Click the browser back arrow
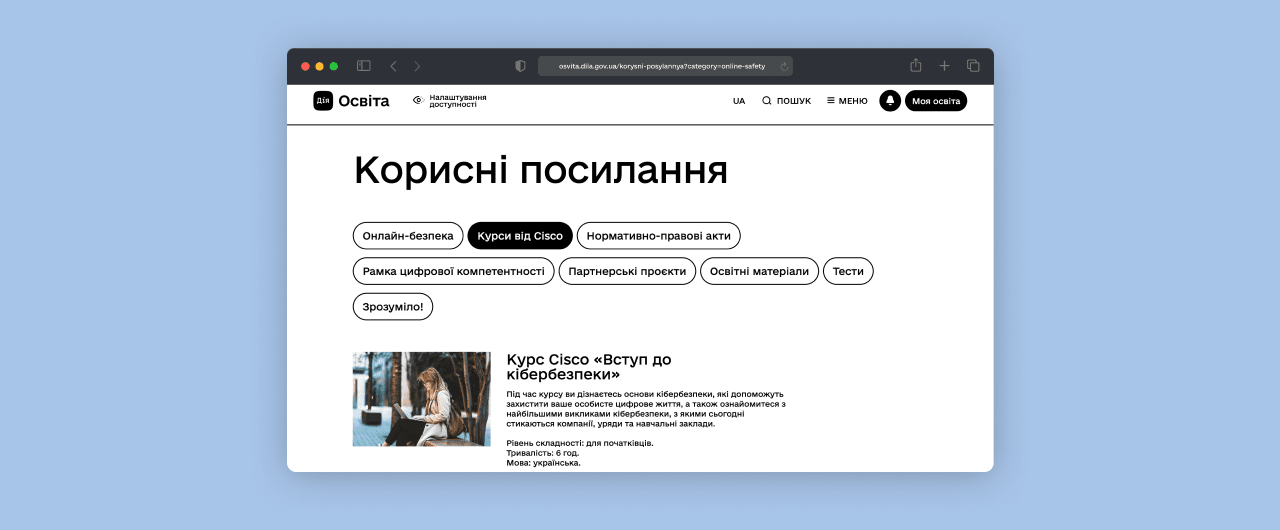The image size is (1280, 530). (x=394, y=66)
